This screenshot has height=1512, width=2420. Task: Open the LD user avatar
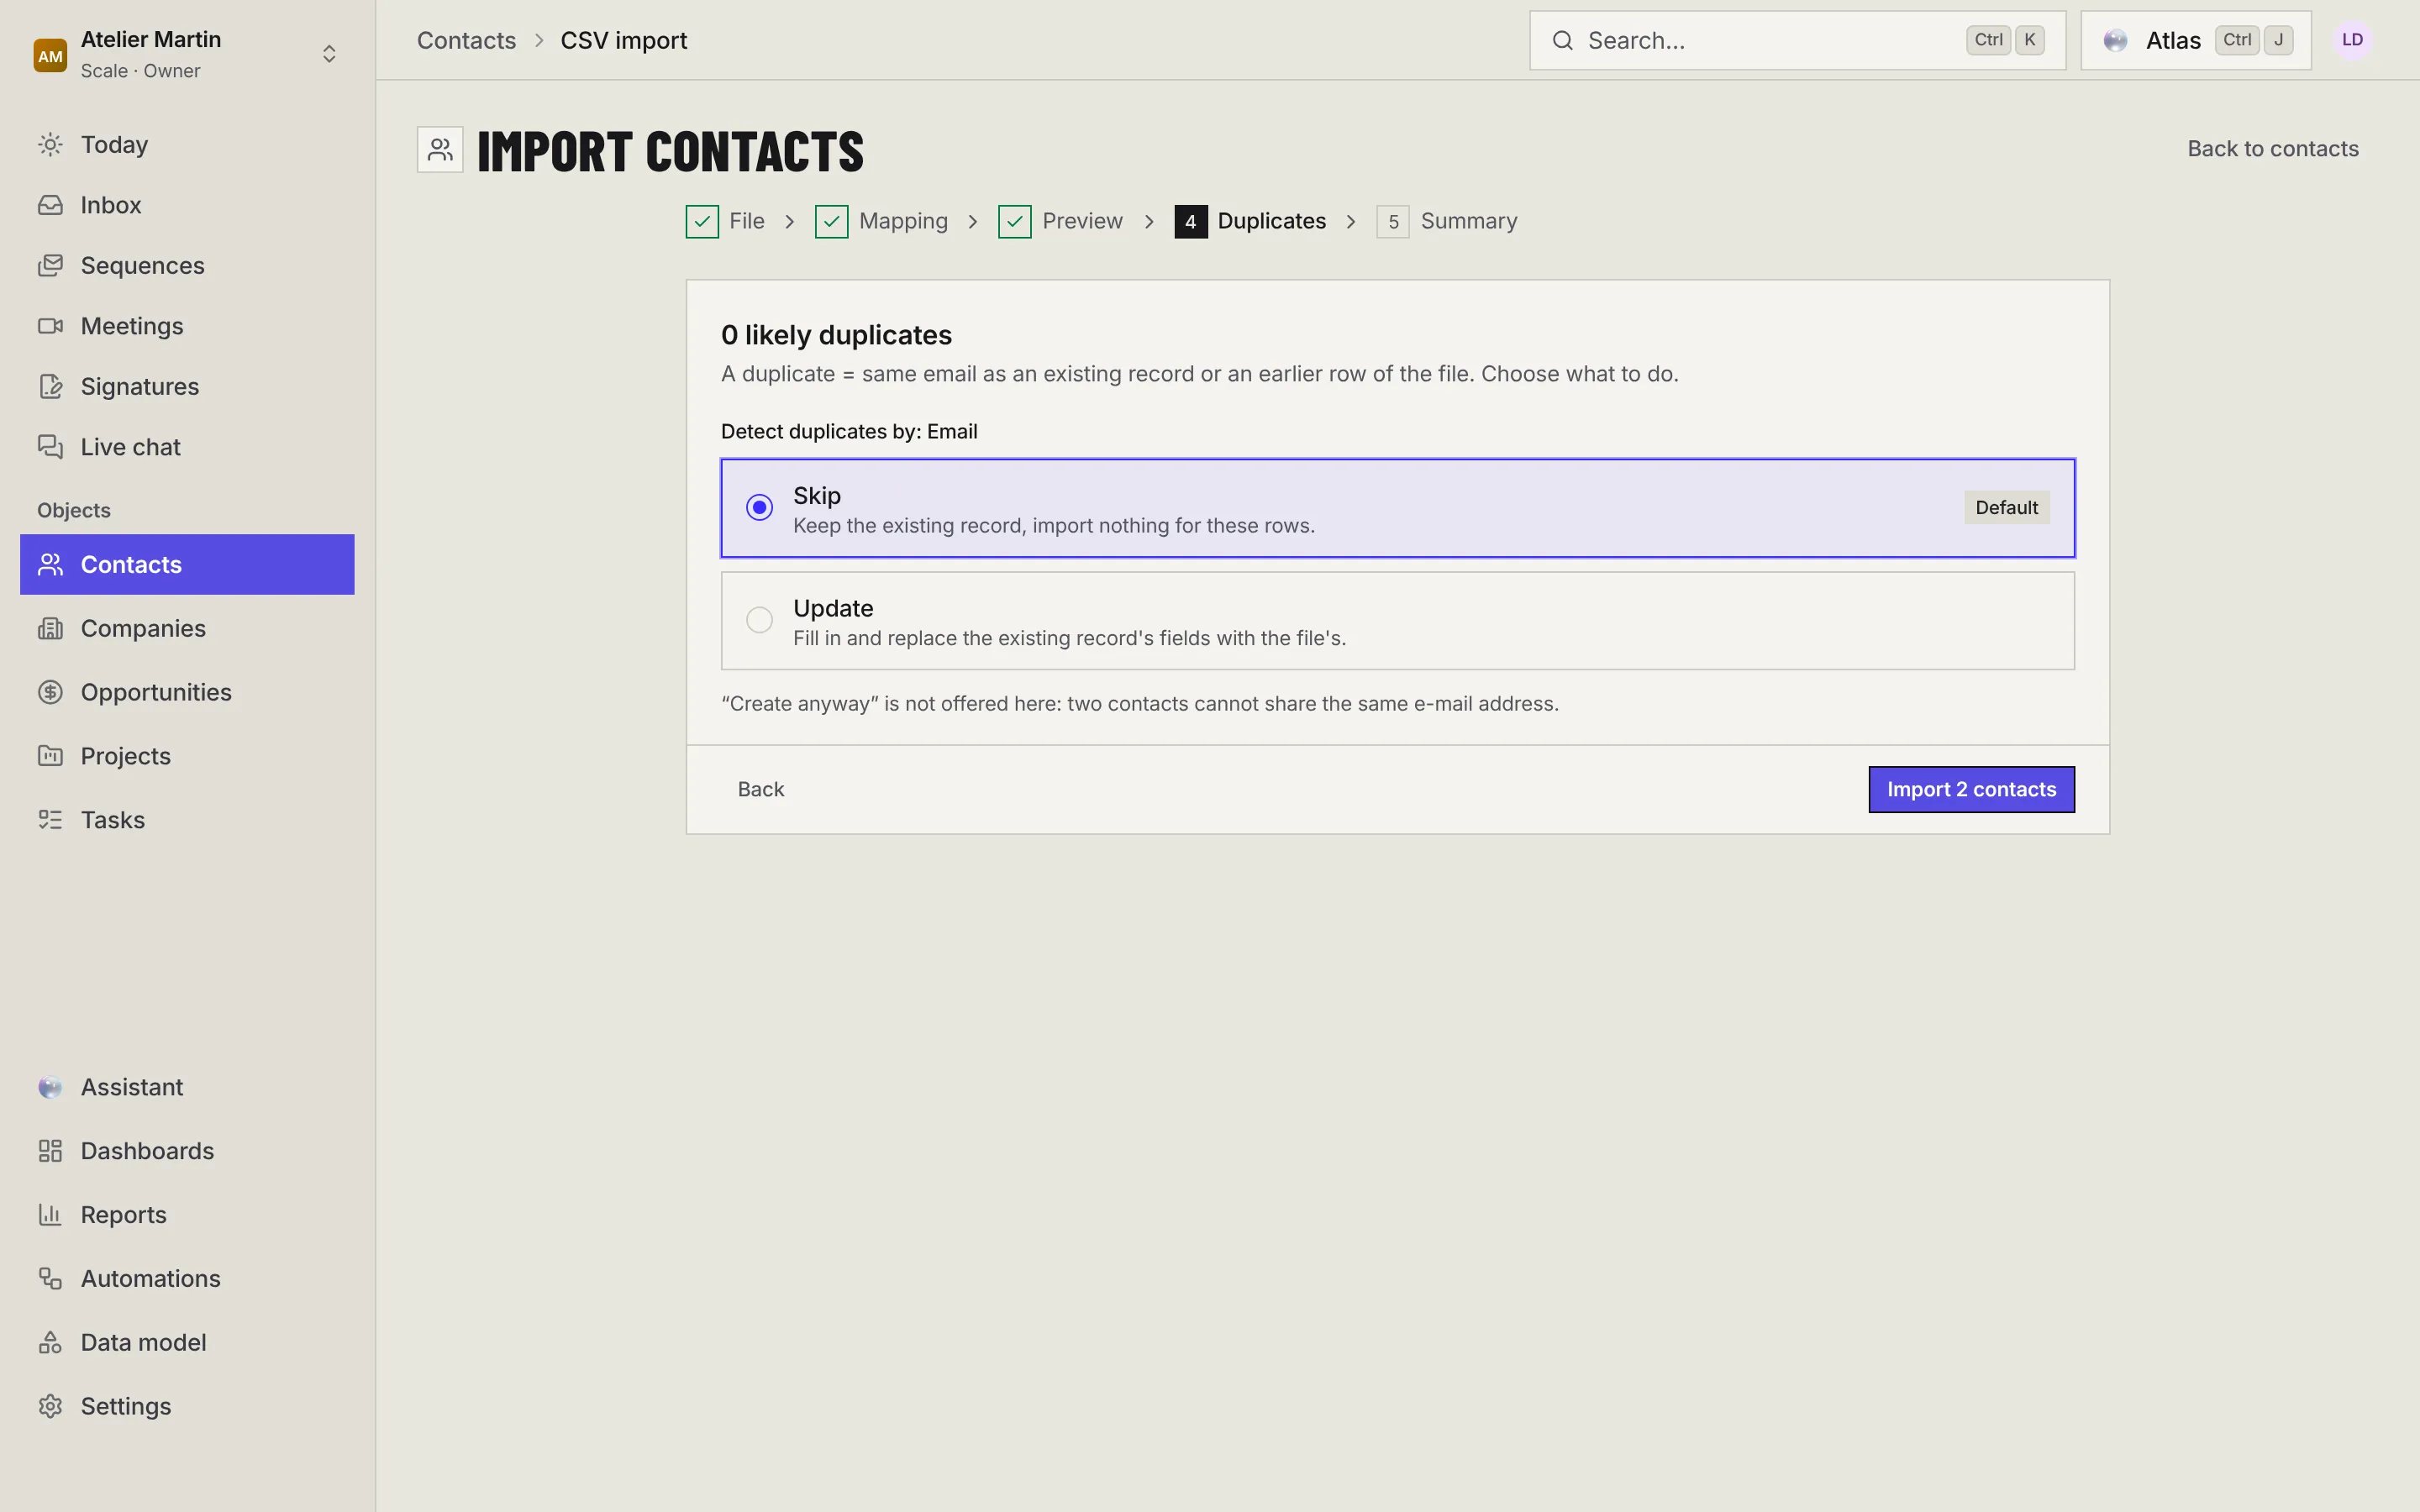tap(2352, 40)
